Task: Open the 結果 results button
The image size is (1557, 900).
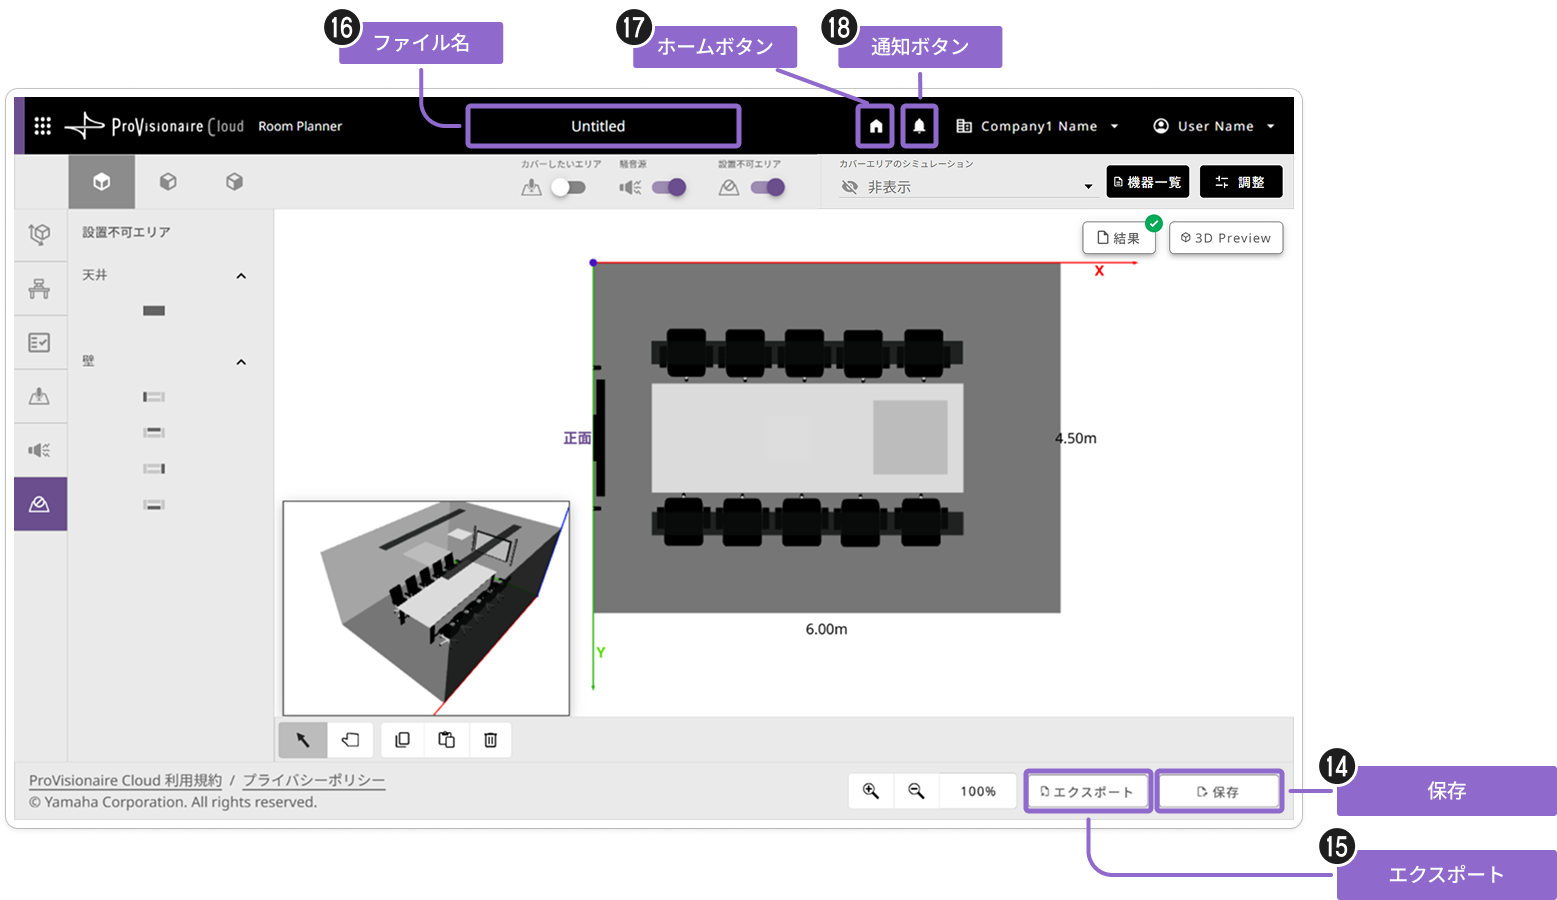Action: pos(1119,238)
